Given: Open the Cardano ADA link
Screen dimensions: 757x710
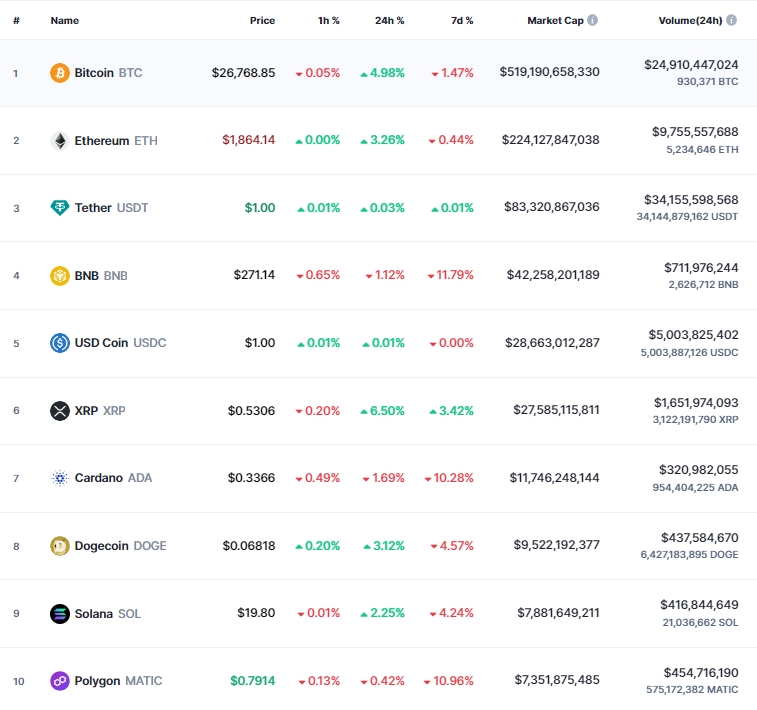Looking at the screenshot, I should [x=113, y=478].
